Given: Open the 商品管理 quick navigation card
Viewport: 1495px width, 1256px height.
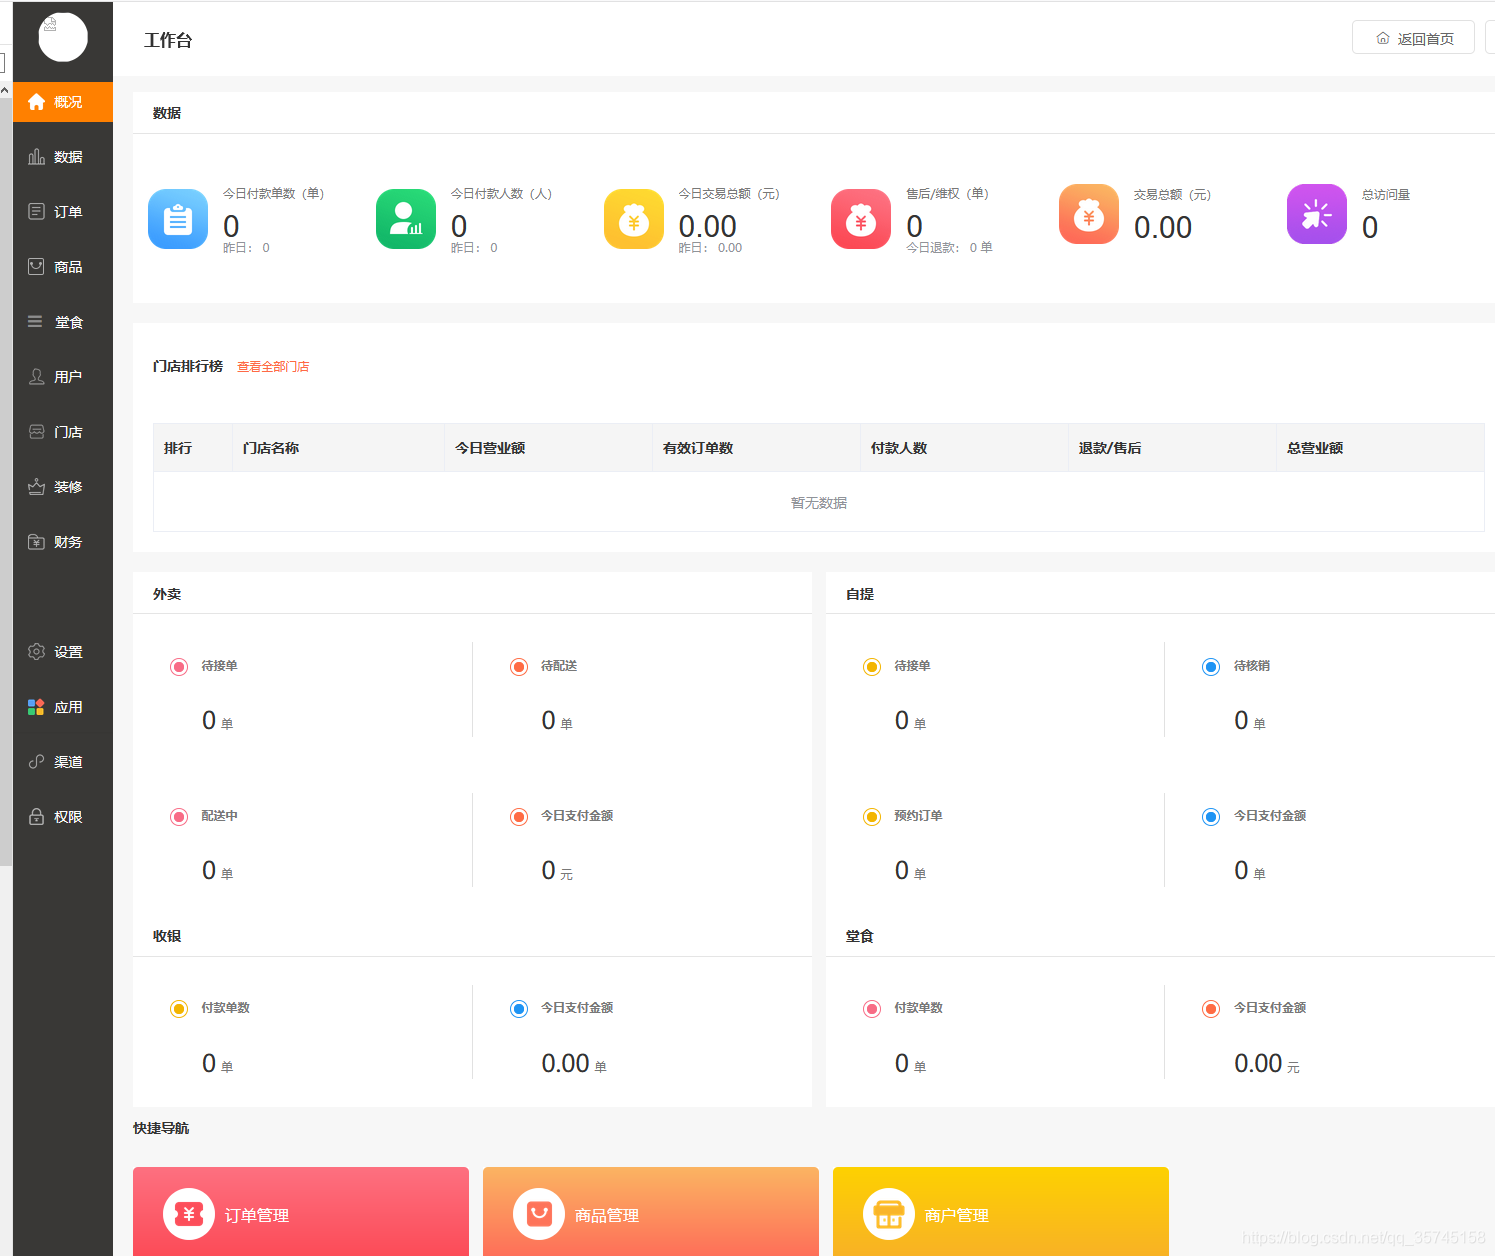Looking at the screenshot, I should pos(651,1212).
